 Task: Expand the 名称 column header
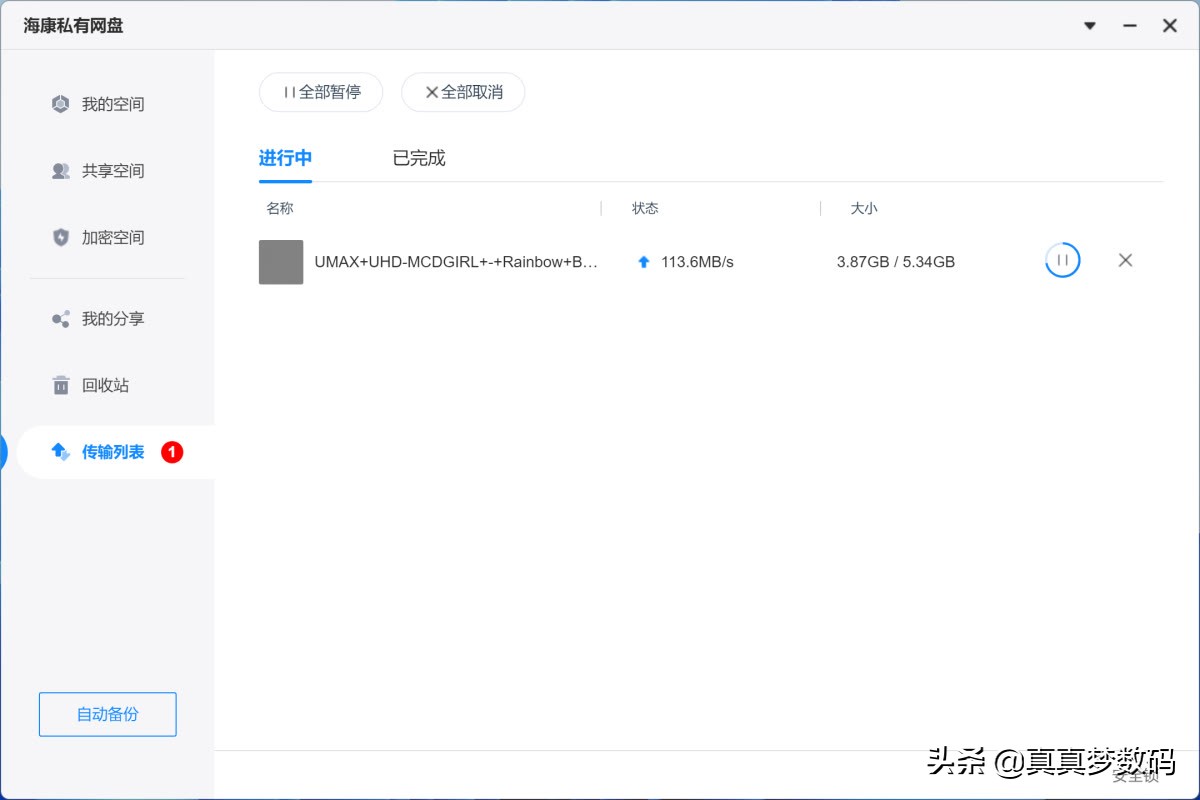[x=279, y=208]
